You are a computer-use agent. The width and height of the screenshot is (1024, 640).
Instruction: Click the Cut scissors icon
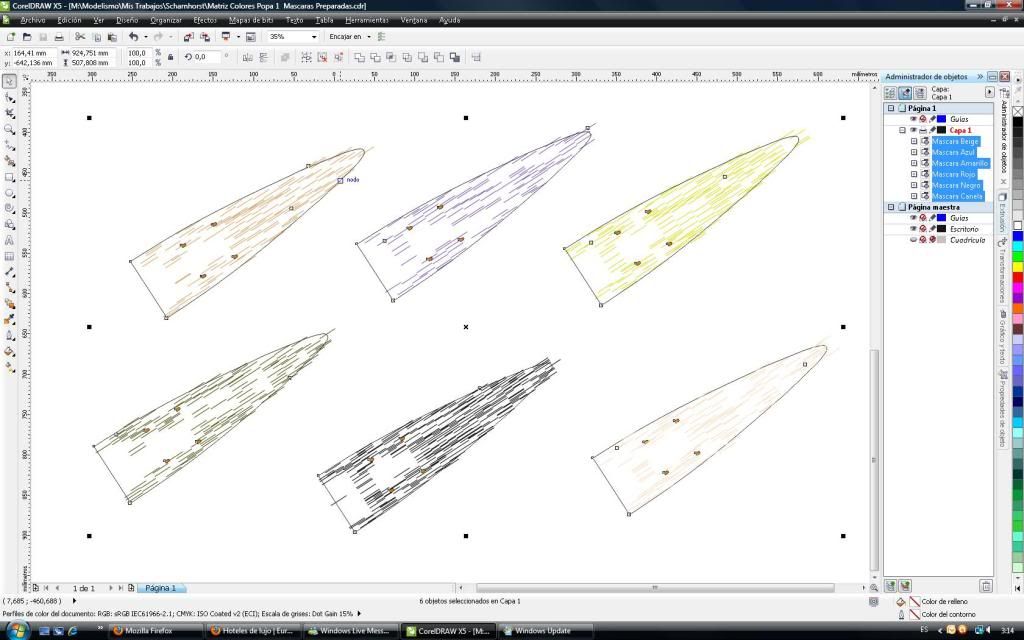click(80, 37)
